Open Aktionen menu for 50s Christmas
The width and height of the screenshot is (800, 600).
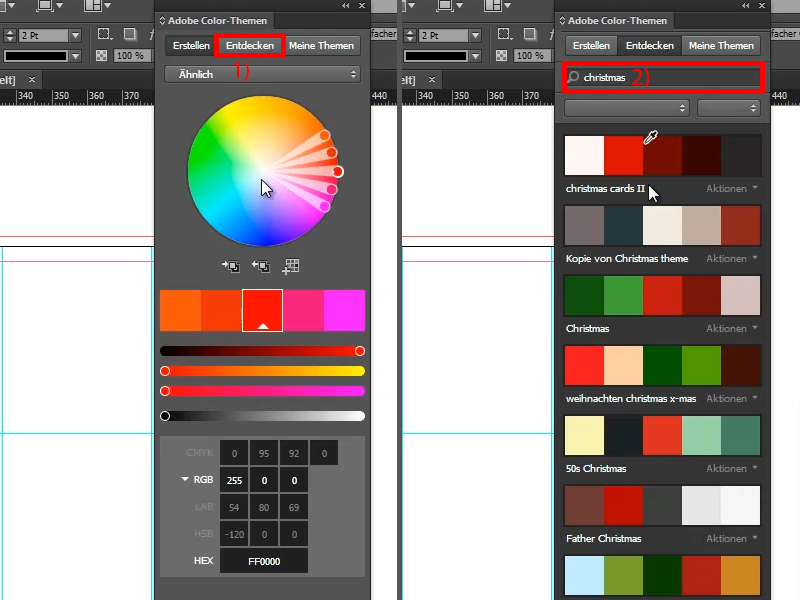pyautogui.click(x=732, y=468)
